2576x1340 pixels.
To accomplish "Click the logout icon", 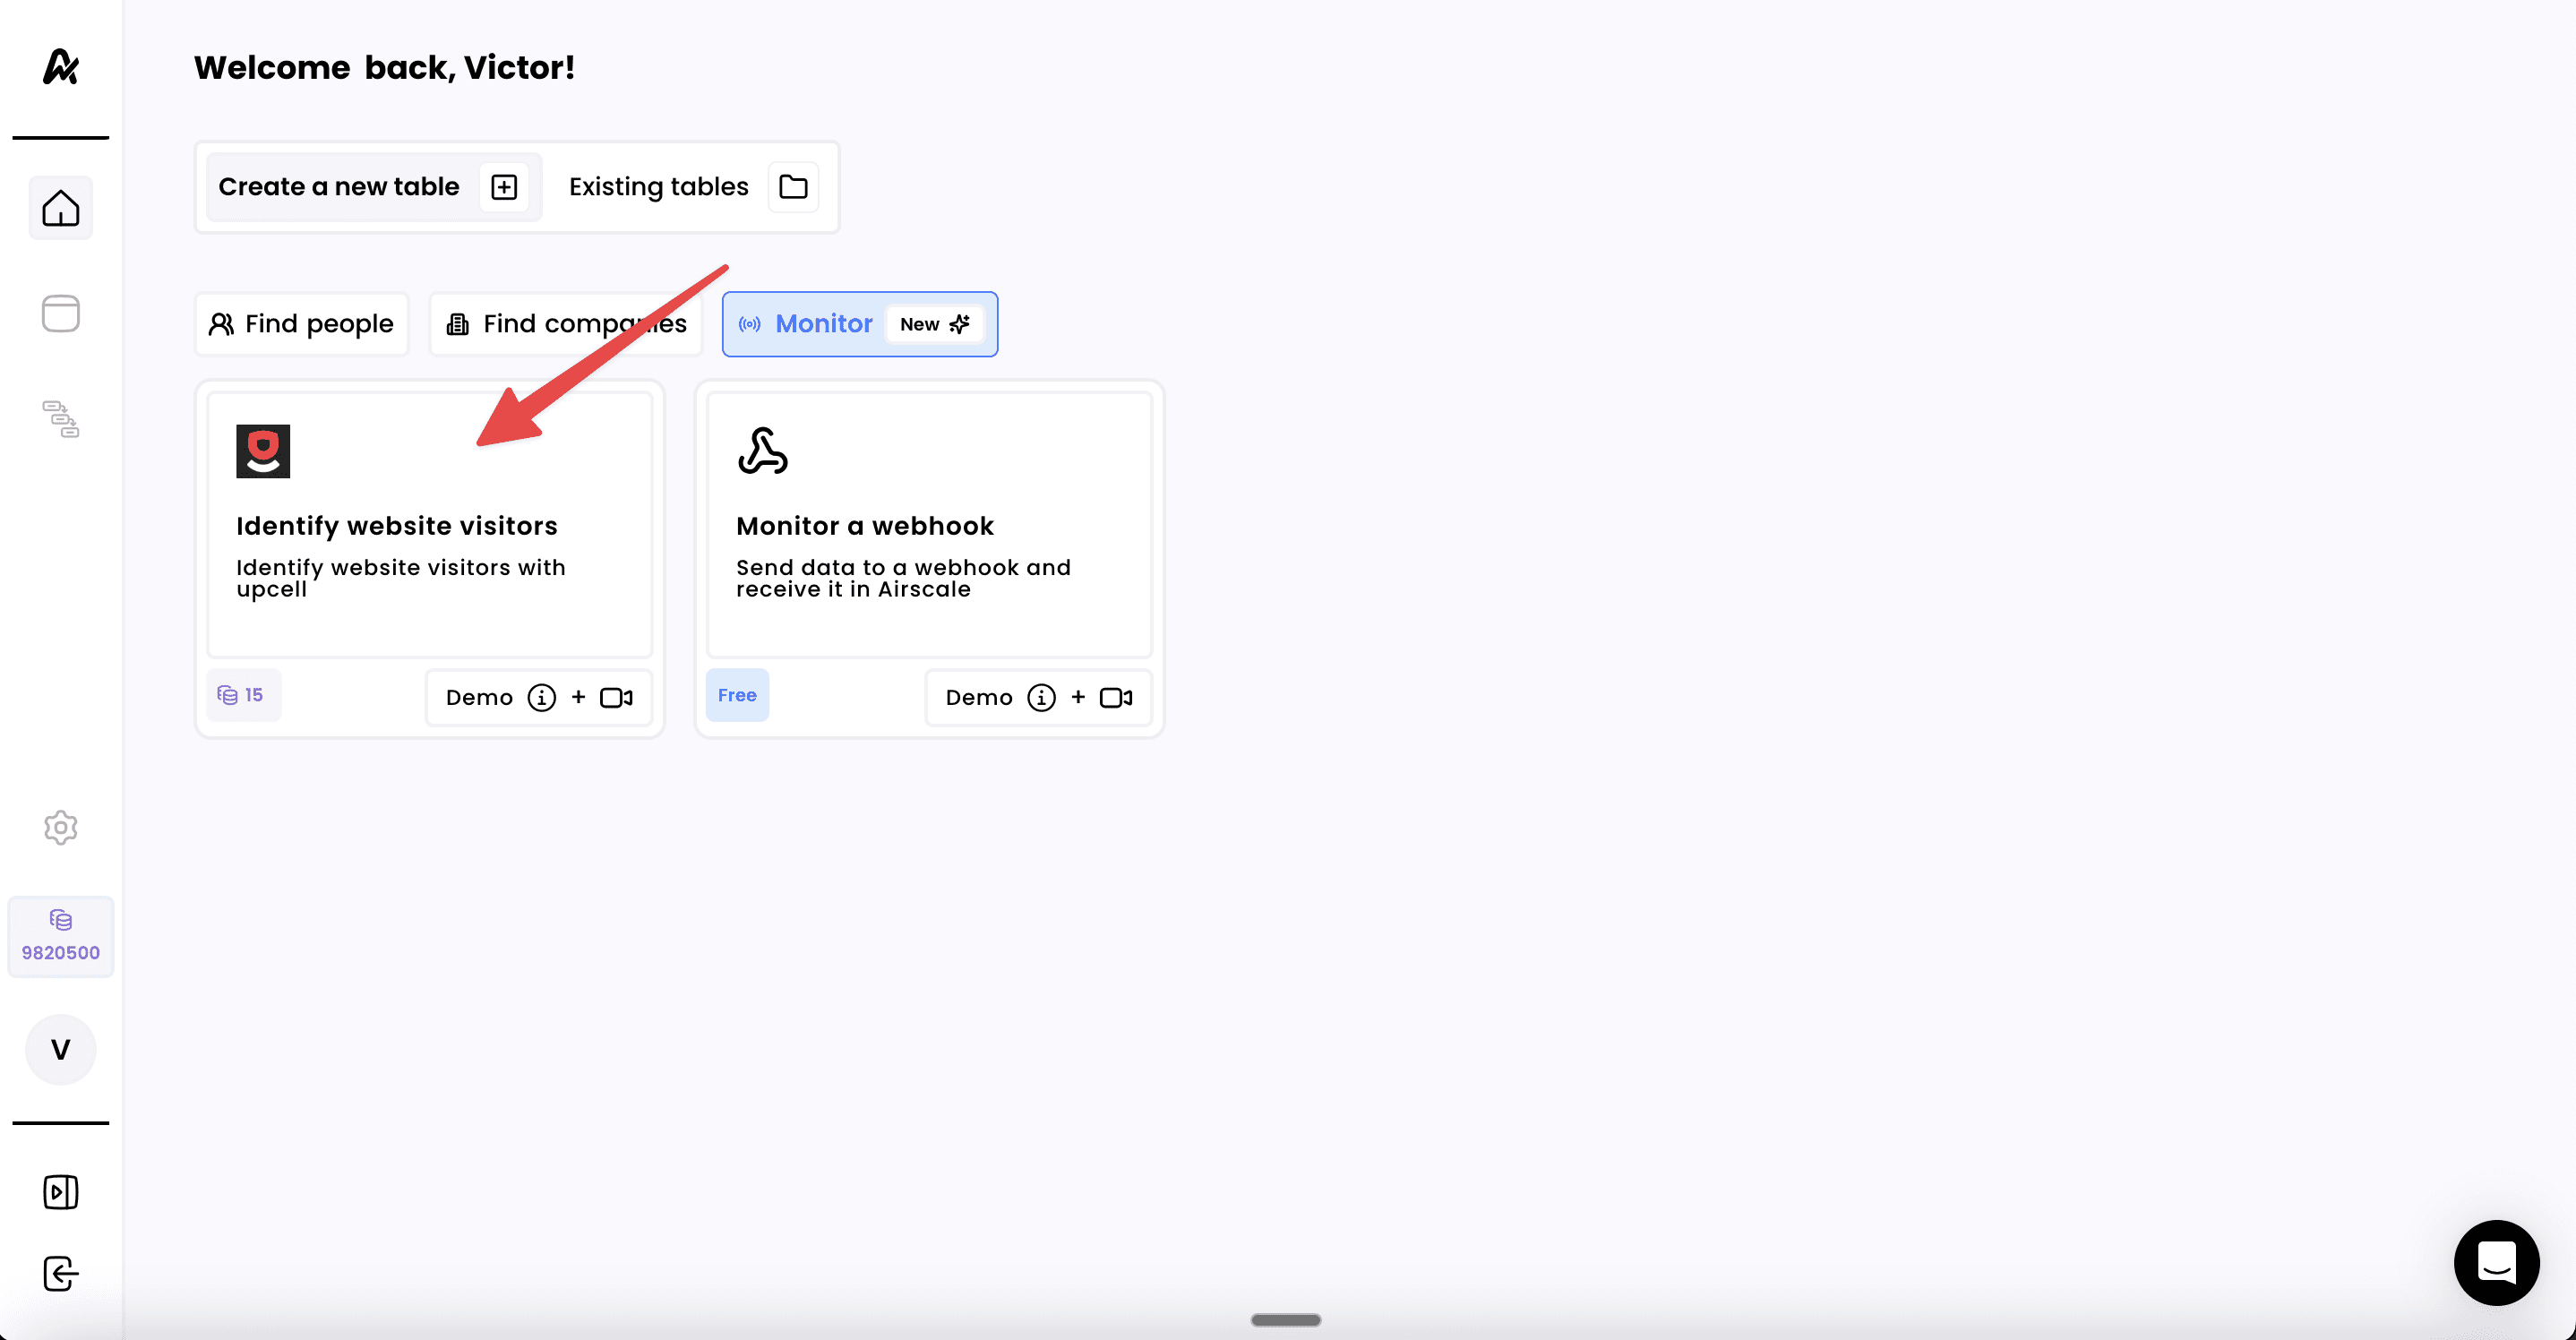I will pos(60,1274).
